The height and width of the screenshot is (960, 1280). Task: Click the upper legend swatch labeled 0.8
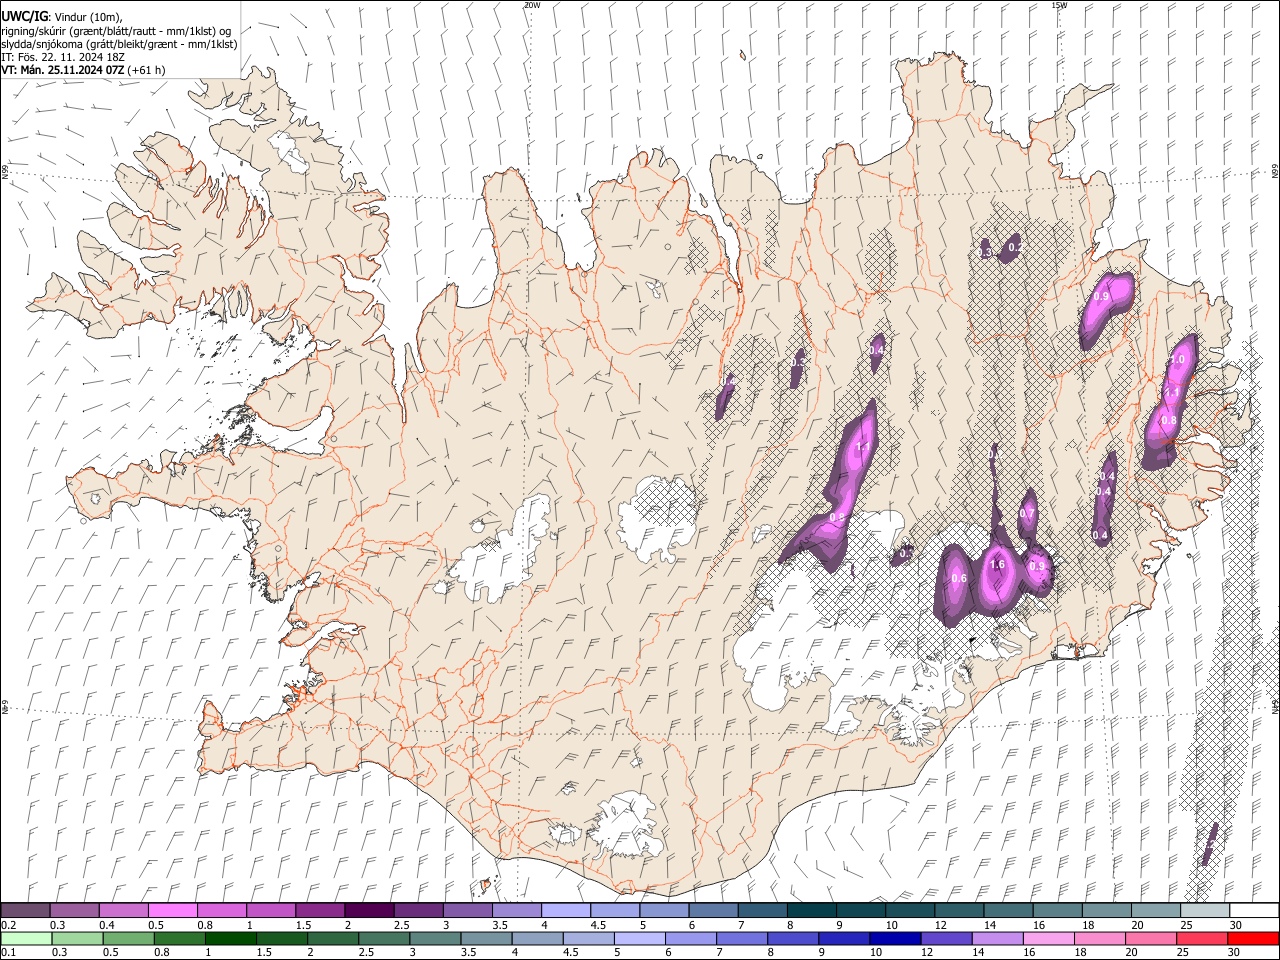(221, 910)
